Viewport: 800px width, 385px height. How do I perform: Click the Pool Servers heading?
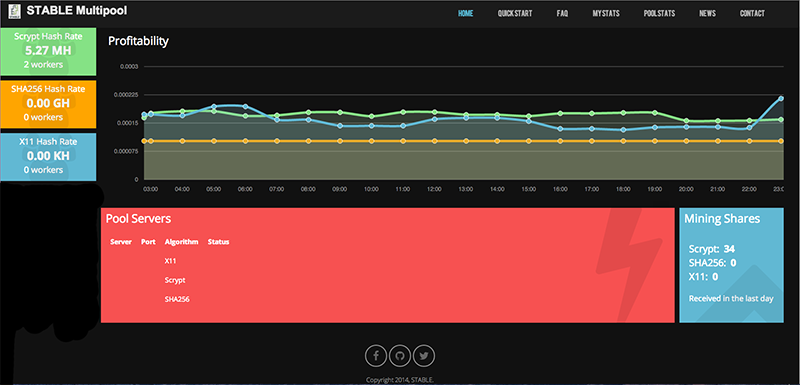[x=138, y=219]
